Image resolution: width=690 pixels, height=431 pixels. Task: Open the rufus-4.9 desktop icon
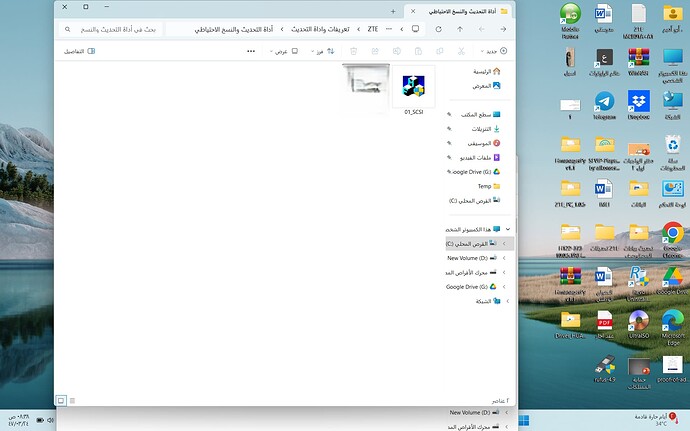coord(604,368)
